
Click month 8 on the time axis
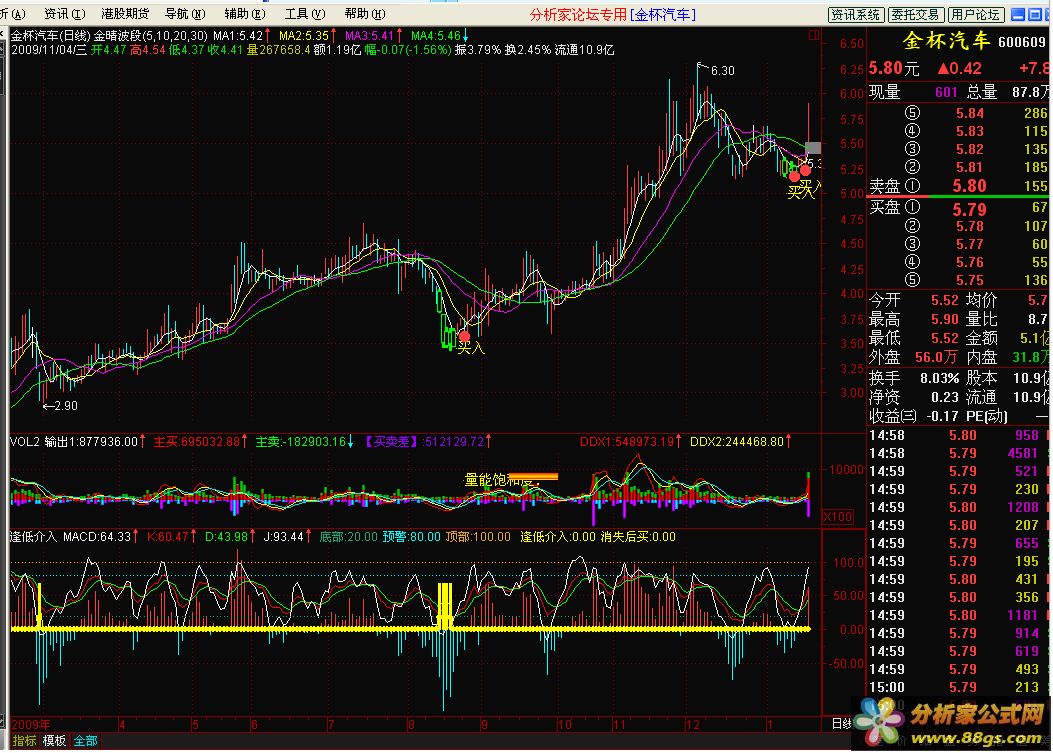tap(411, 724)
